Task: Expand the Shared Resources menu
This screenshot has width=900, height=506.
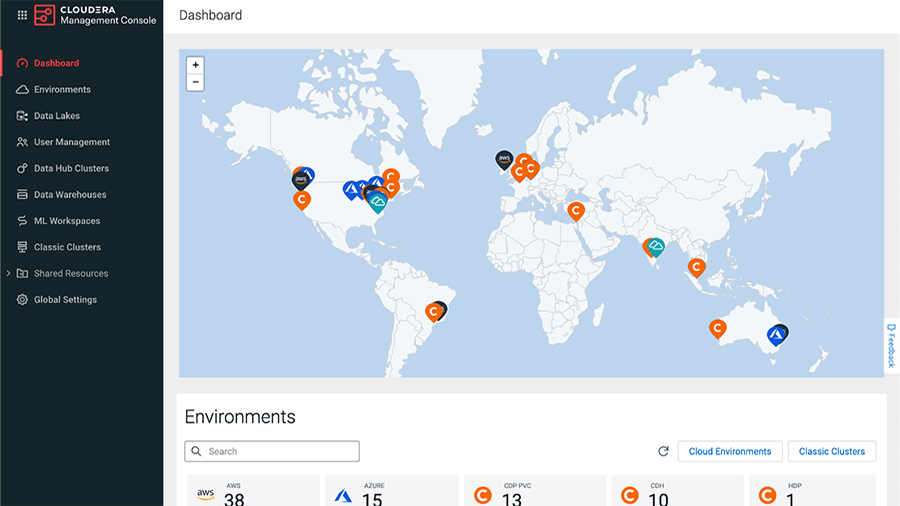Action: [8, 273]
